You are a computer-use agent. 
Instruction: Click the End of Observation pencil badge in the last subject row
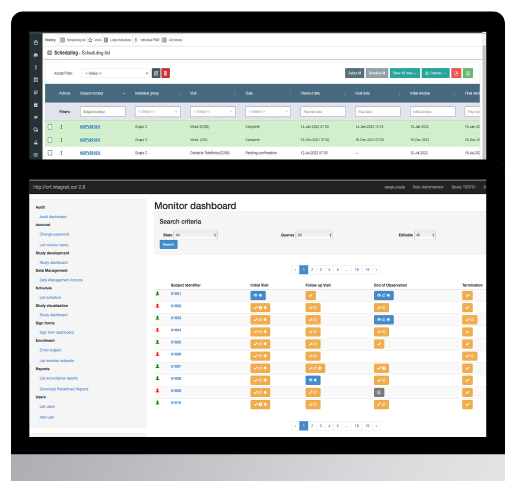(381, 404)
